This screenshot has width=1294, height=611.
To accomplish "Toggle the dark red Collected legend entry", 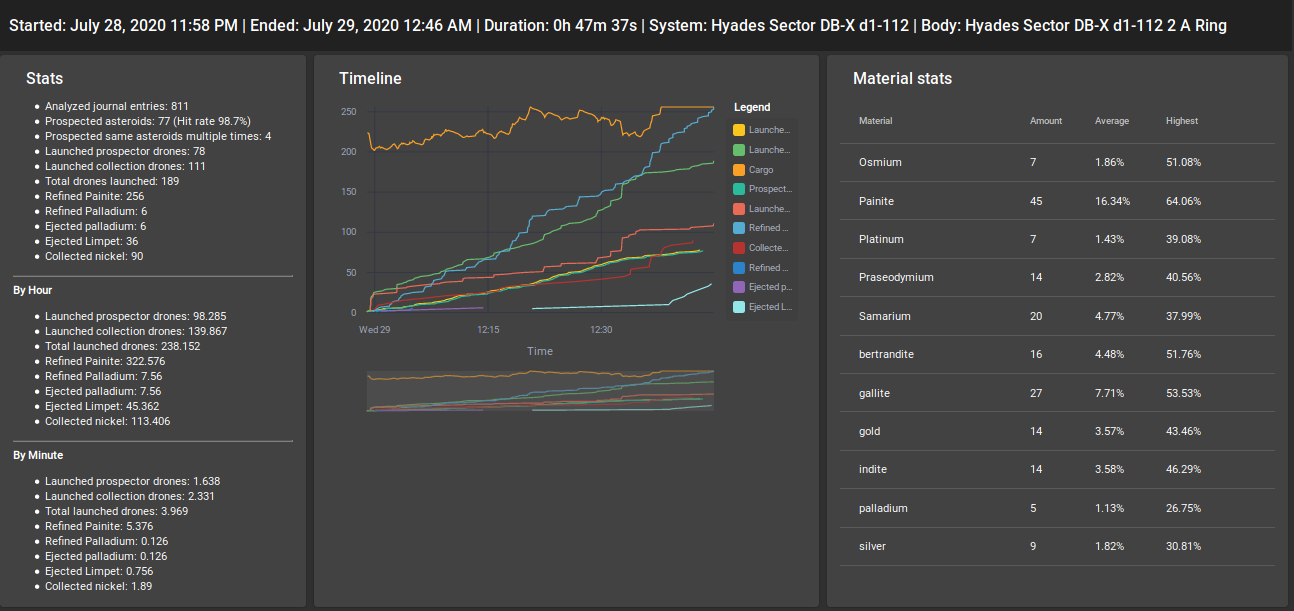I will pyautogui.click(x=762, y=248).
